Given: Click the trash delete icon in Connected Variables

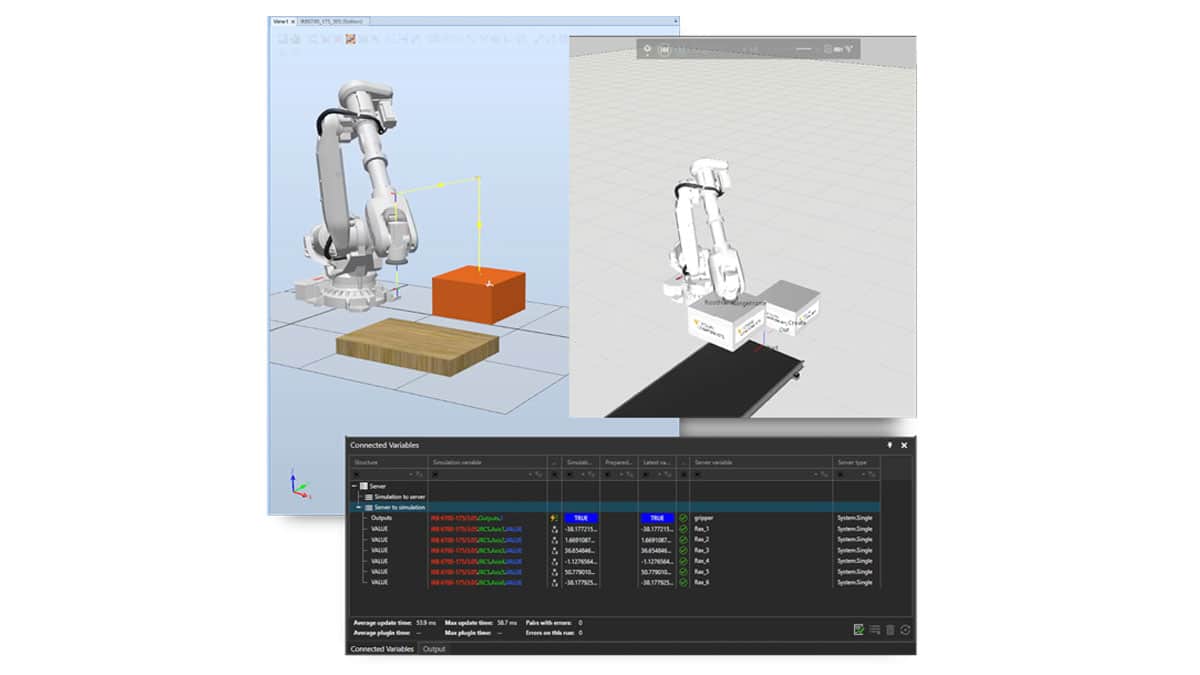Looking at the screenshot, I should [890, 629].
